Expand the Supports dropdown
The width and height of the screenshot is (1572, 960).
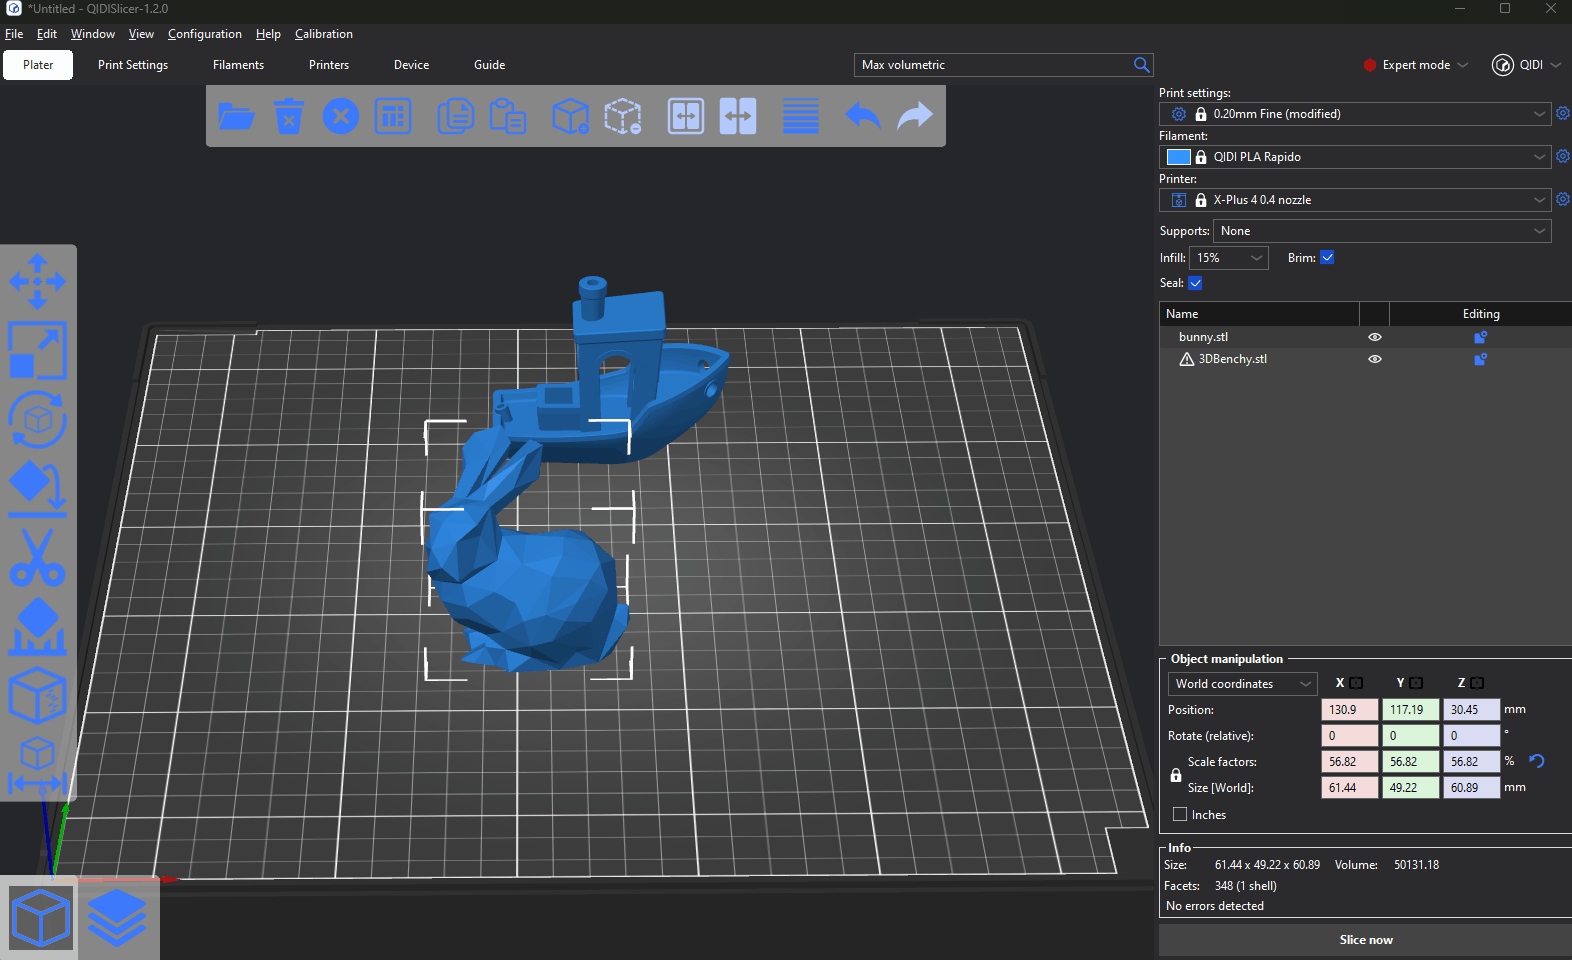1381,231
